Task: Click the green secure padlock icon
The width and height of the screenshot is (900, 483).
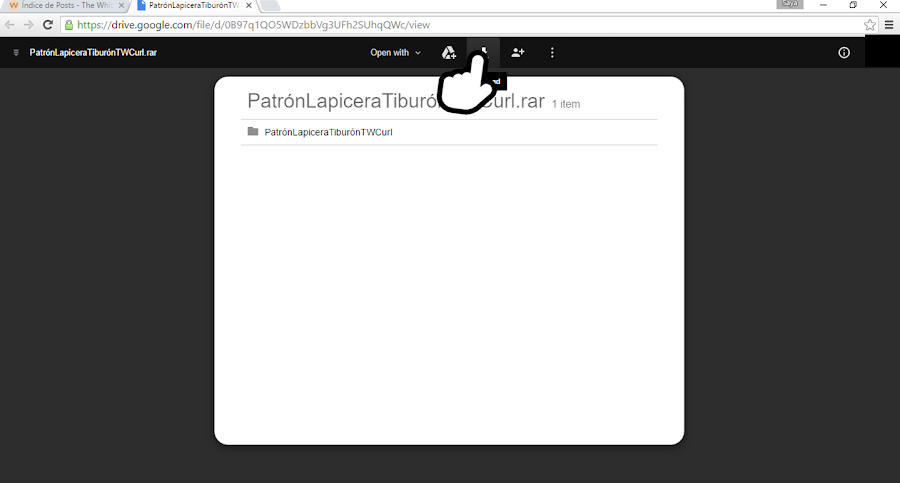Action: point(69,25)
